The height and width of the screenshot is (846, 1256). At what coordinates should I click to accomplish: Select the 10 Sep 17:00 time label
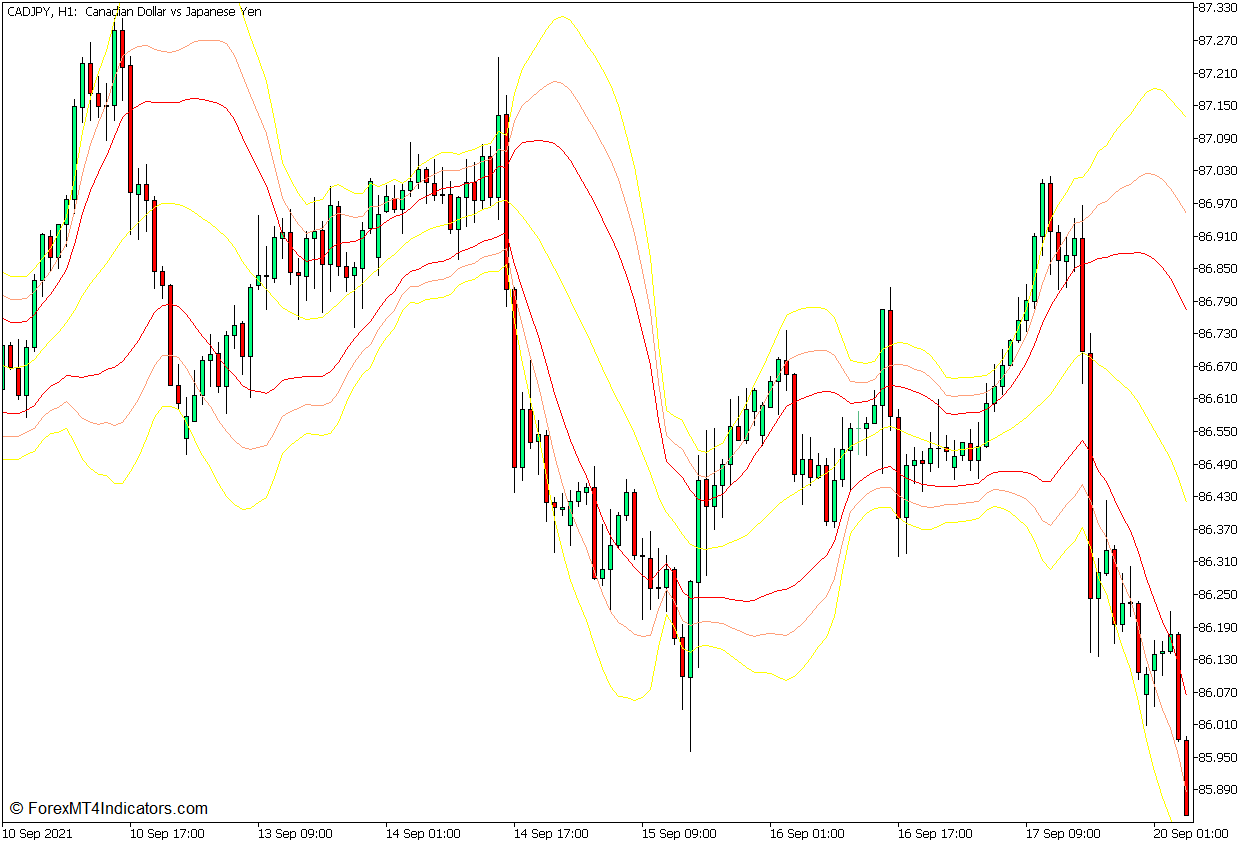click(x=167, y=833)
